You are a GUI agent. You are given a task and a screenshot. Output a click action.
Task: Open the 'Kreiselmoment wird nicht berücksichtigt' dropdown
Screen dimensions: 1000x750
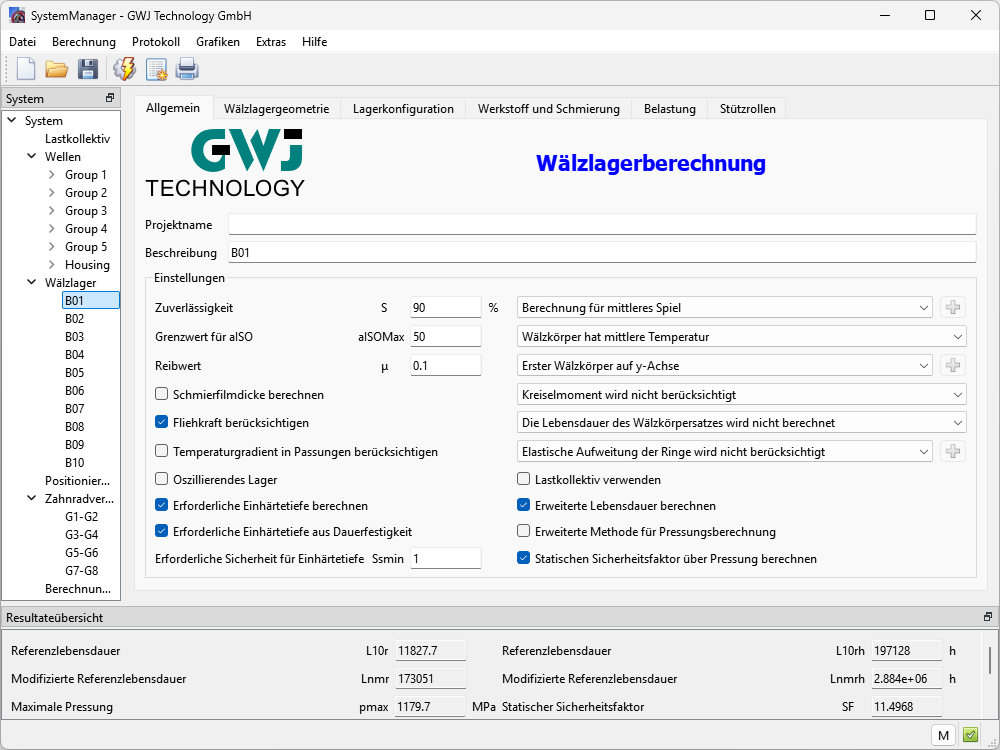click(741, 395)
